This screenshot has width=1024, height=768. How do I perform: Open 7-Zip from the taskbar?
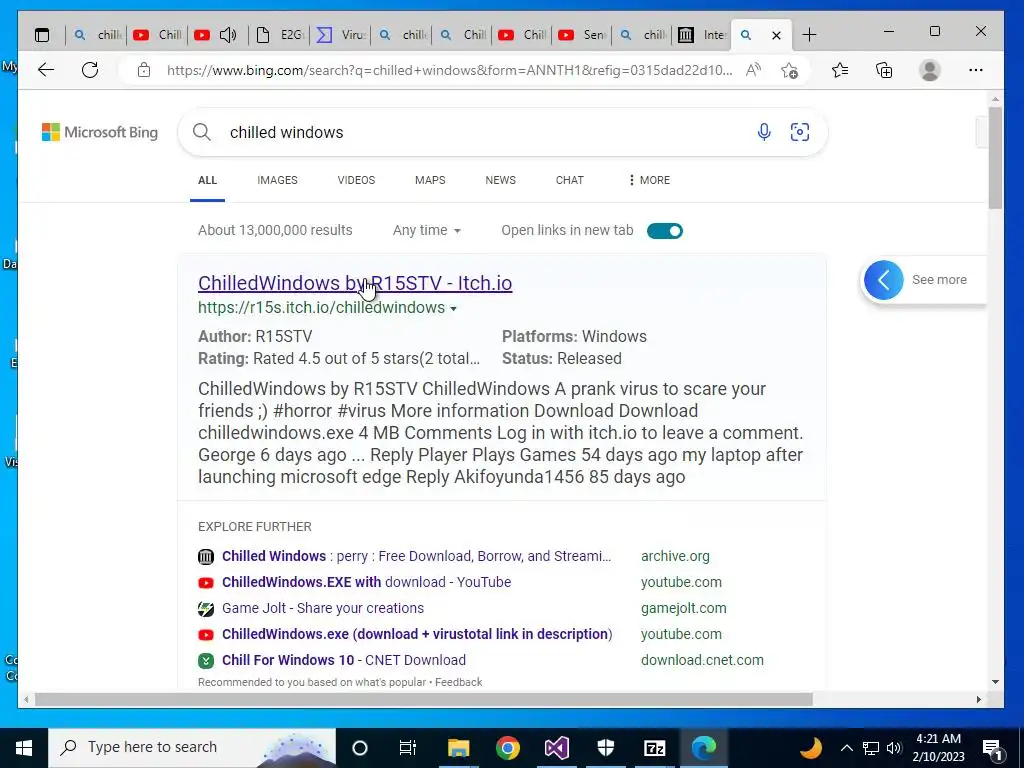(x=654, y=748)
